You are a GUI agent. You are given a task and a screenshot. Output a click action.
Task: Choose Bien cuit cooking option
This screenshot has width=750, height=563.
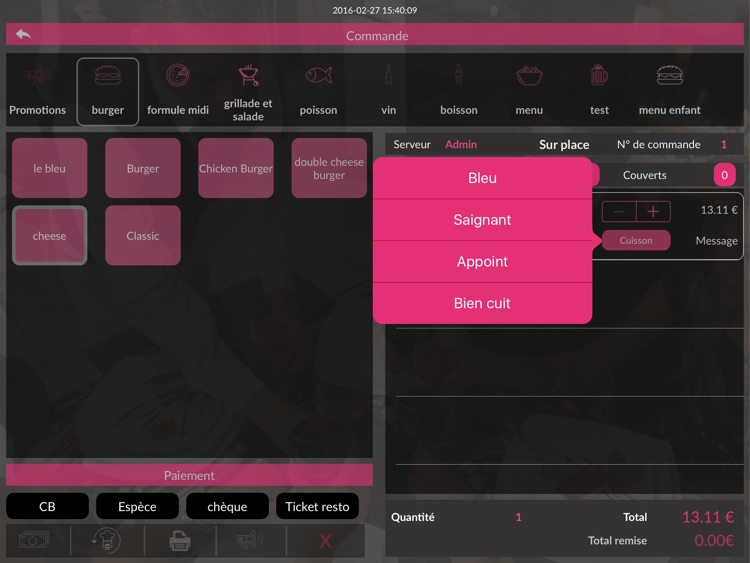482,303
